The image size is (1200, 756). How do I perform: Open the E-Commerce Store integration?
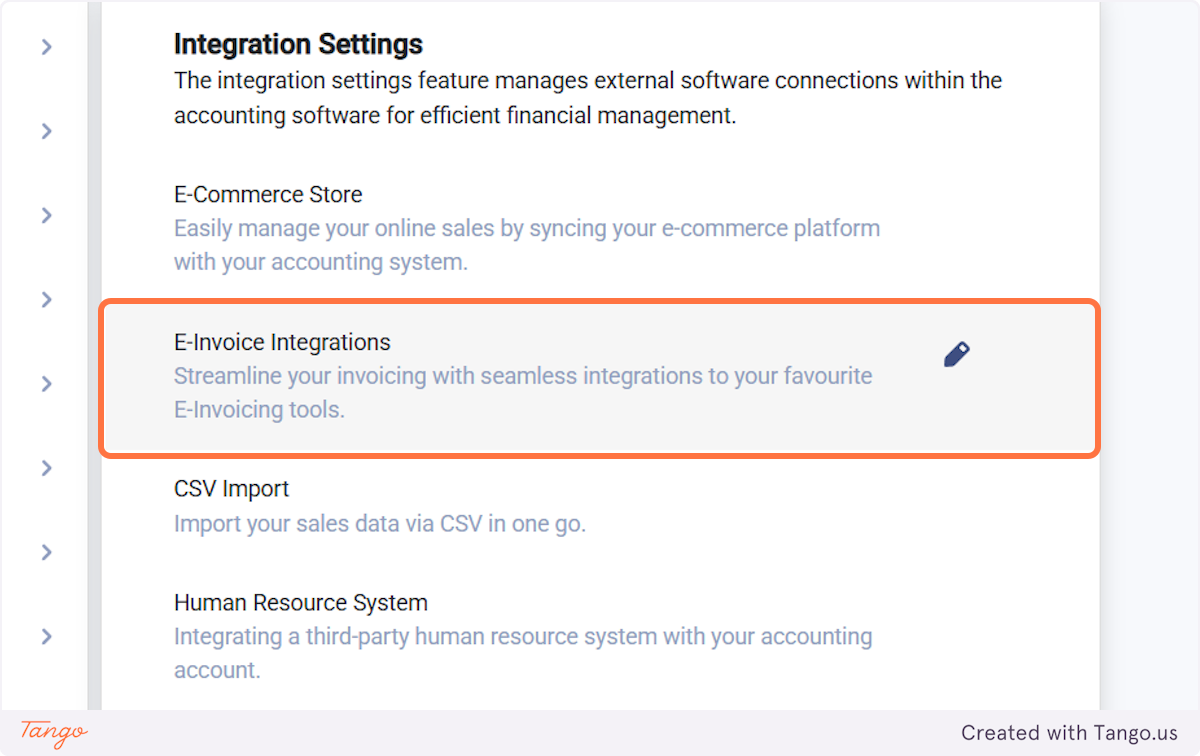268,194
